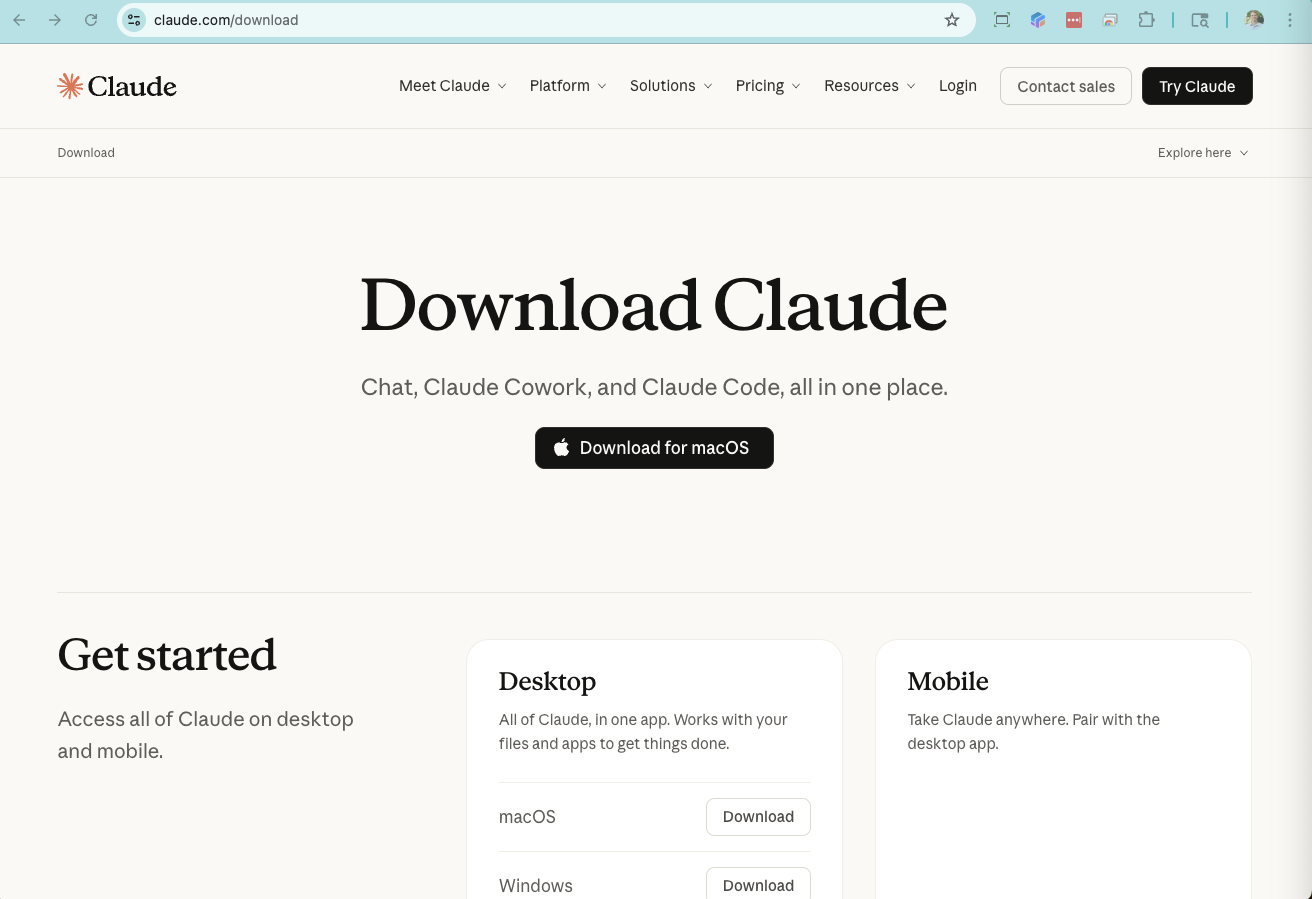Expand the Pricing menu
The image size is (1312, 899).
pos(768,86)
